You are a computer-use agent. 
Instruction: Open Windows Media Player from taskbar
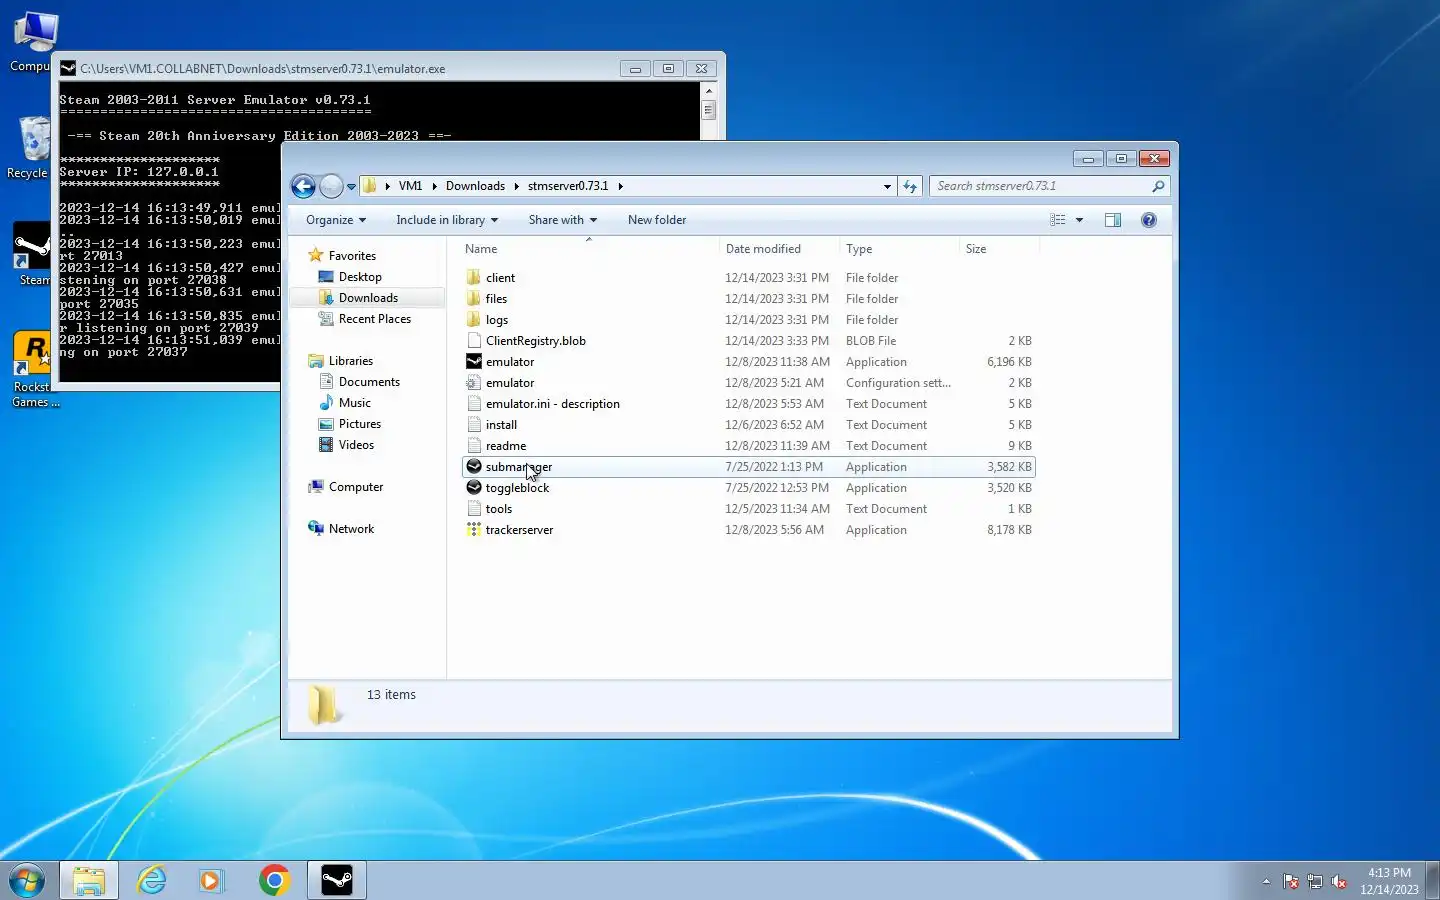coord(210,880)
